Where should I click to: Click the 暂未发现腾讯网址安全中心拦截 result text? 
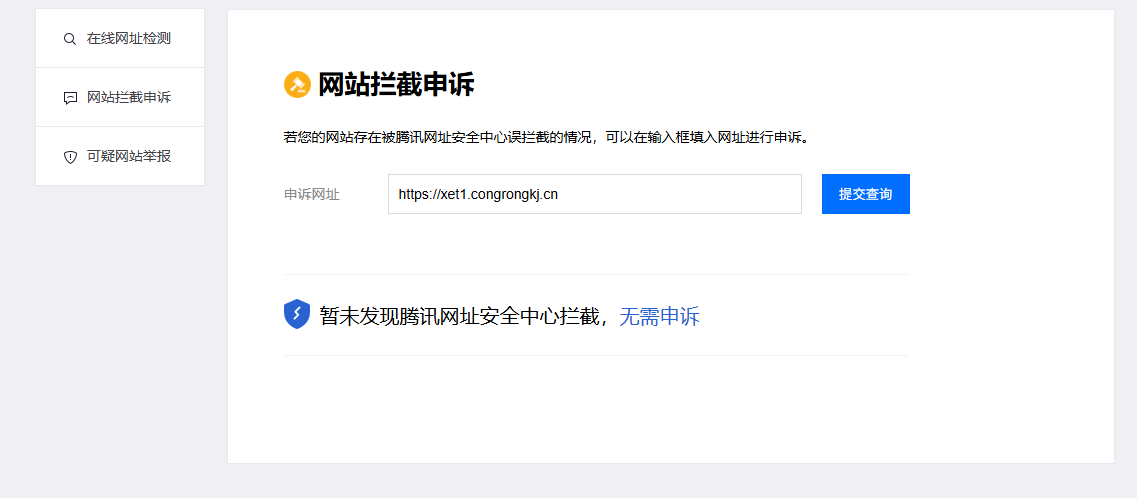pyautogui.click(x=460, y=316)
